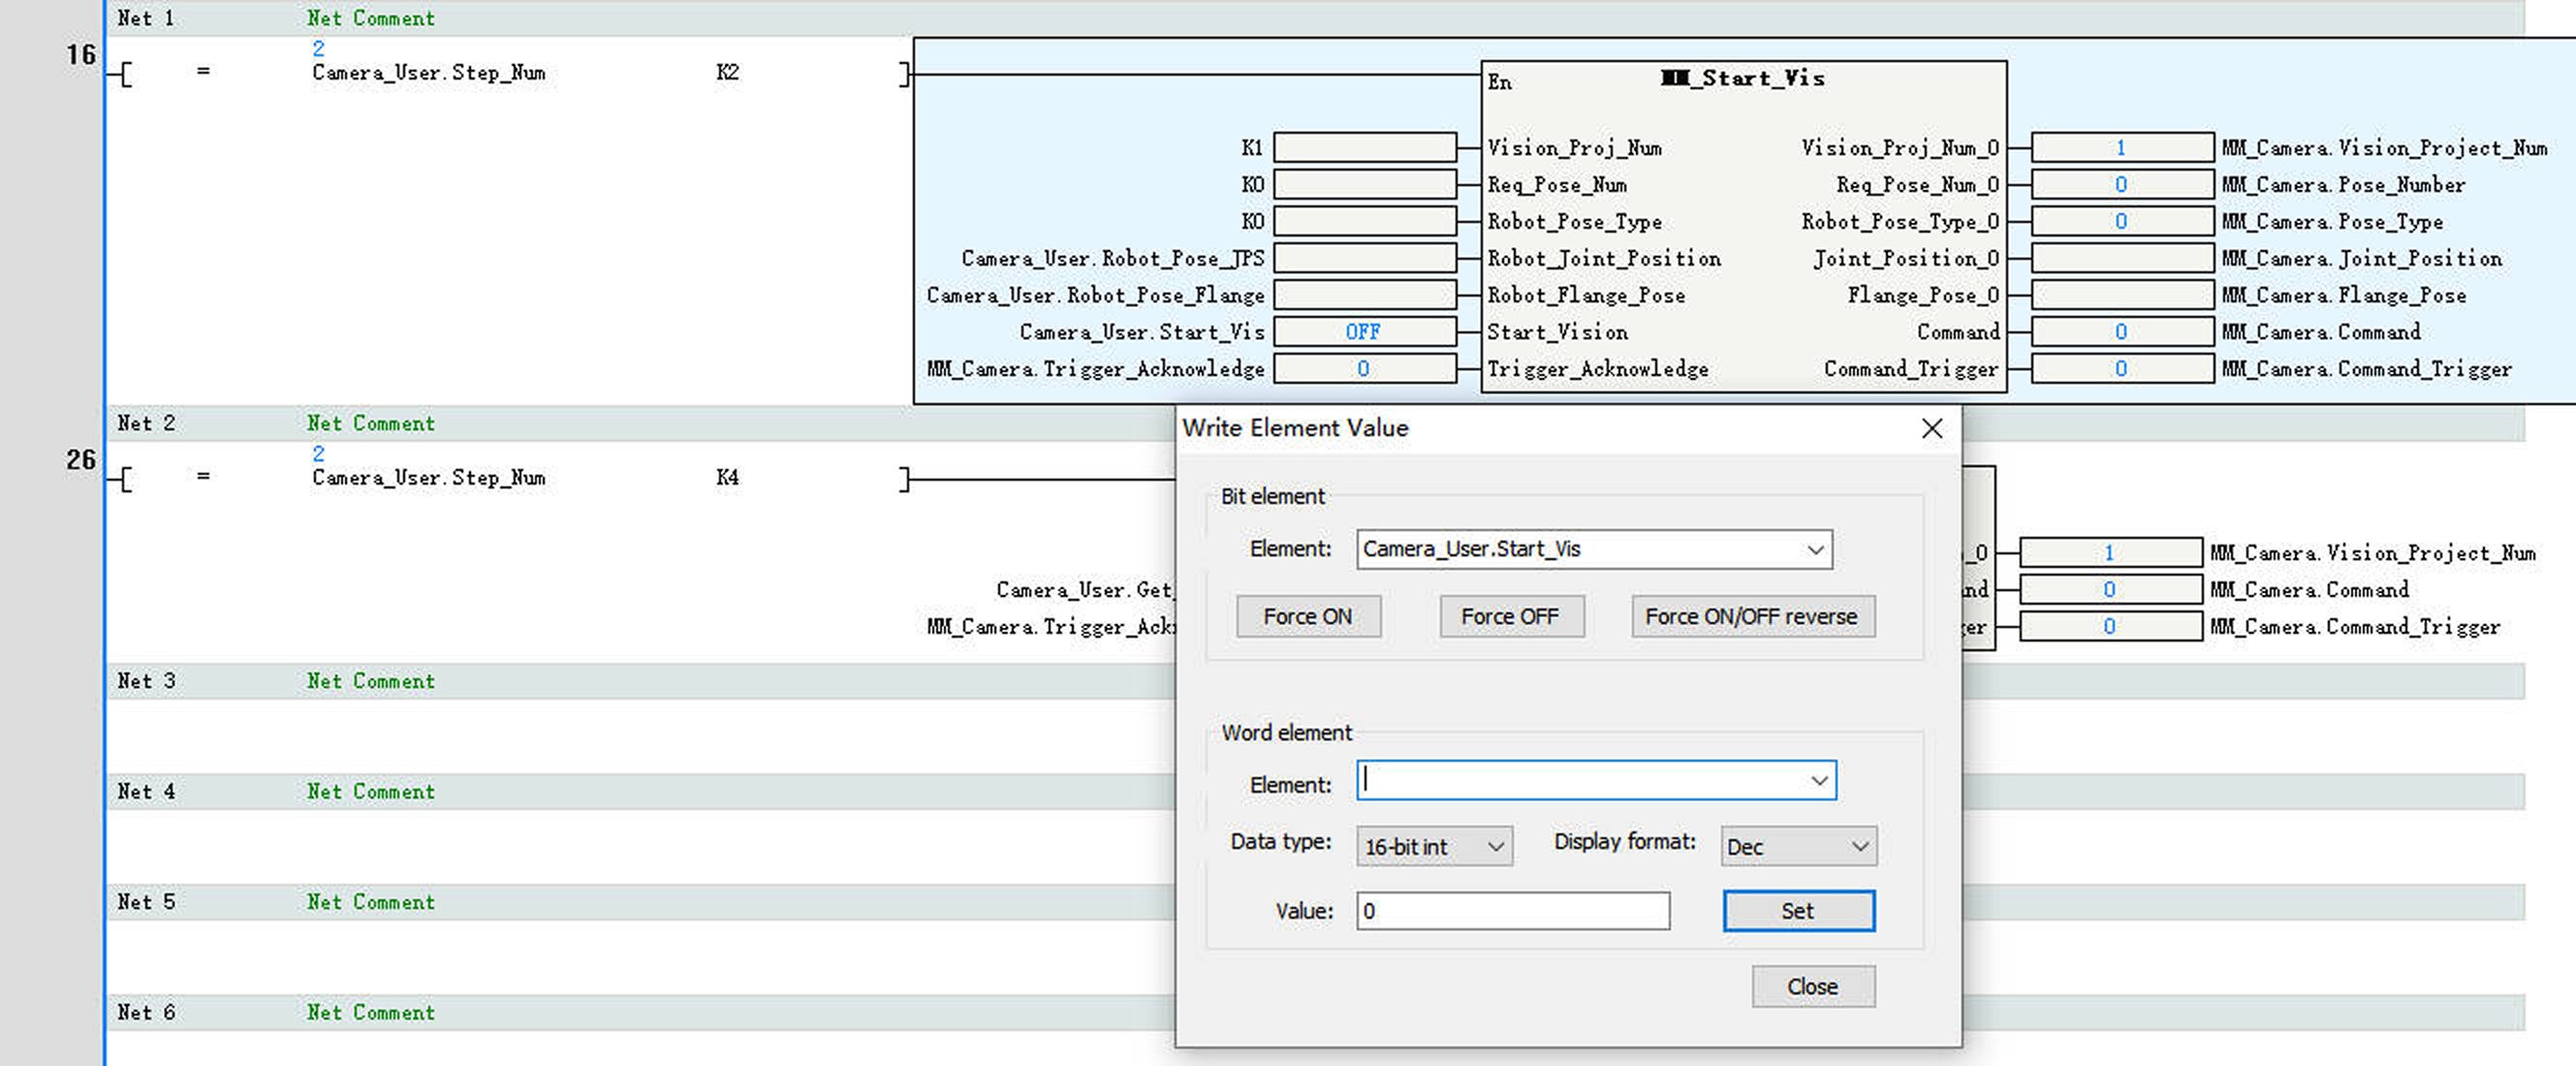Click the Word element text field
This screenshot has width=2576, height=1066.
coord(1580,781)
